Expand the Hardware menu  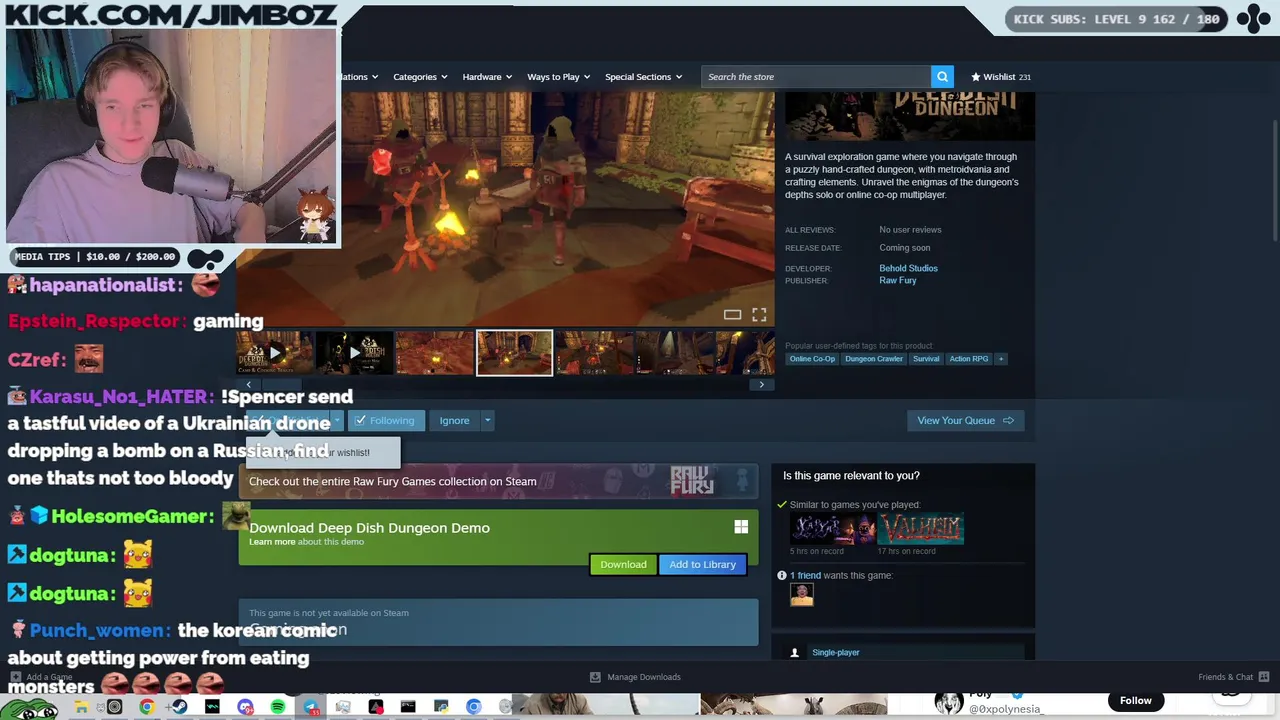487,77
